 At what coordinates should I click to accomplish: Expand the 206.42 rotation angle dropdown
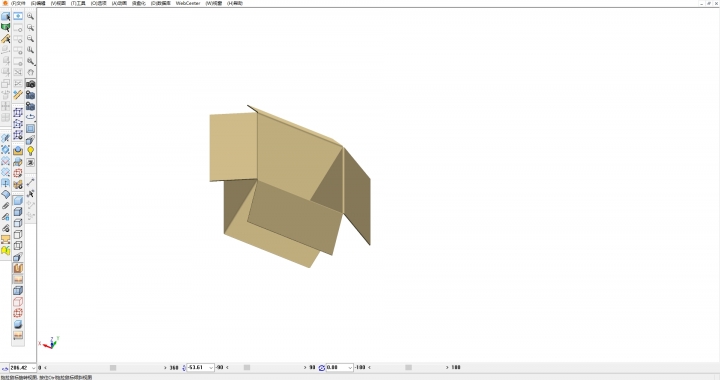pyautogui.click(x=33, y=368)
